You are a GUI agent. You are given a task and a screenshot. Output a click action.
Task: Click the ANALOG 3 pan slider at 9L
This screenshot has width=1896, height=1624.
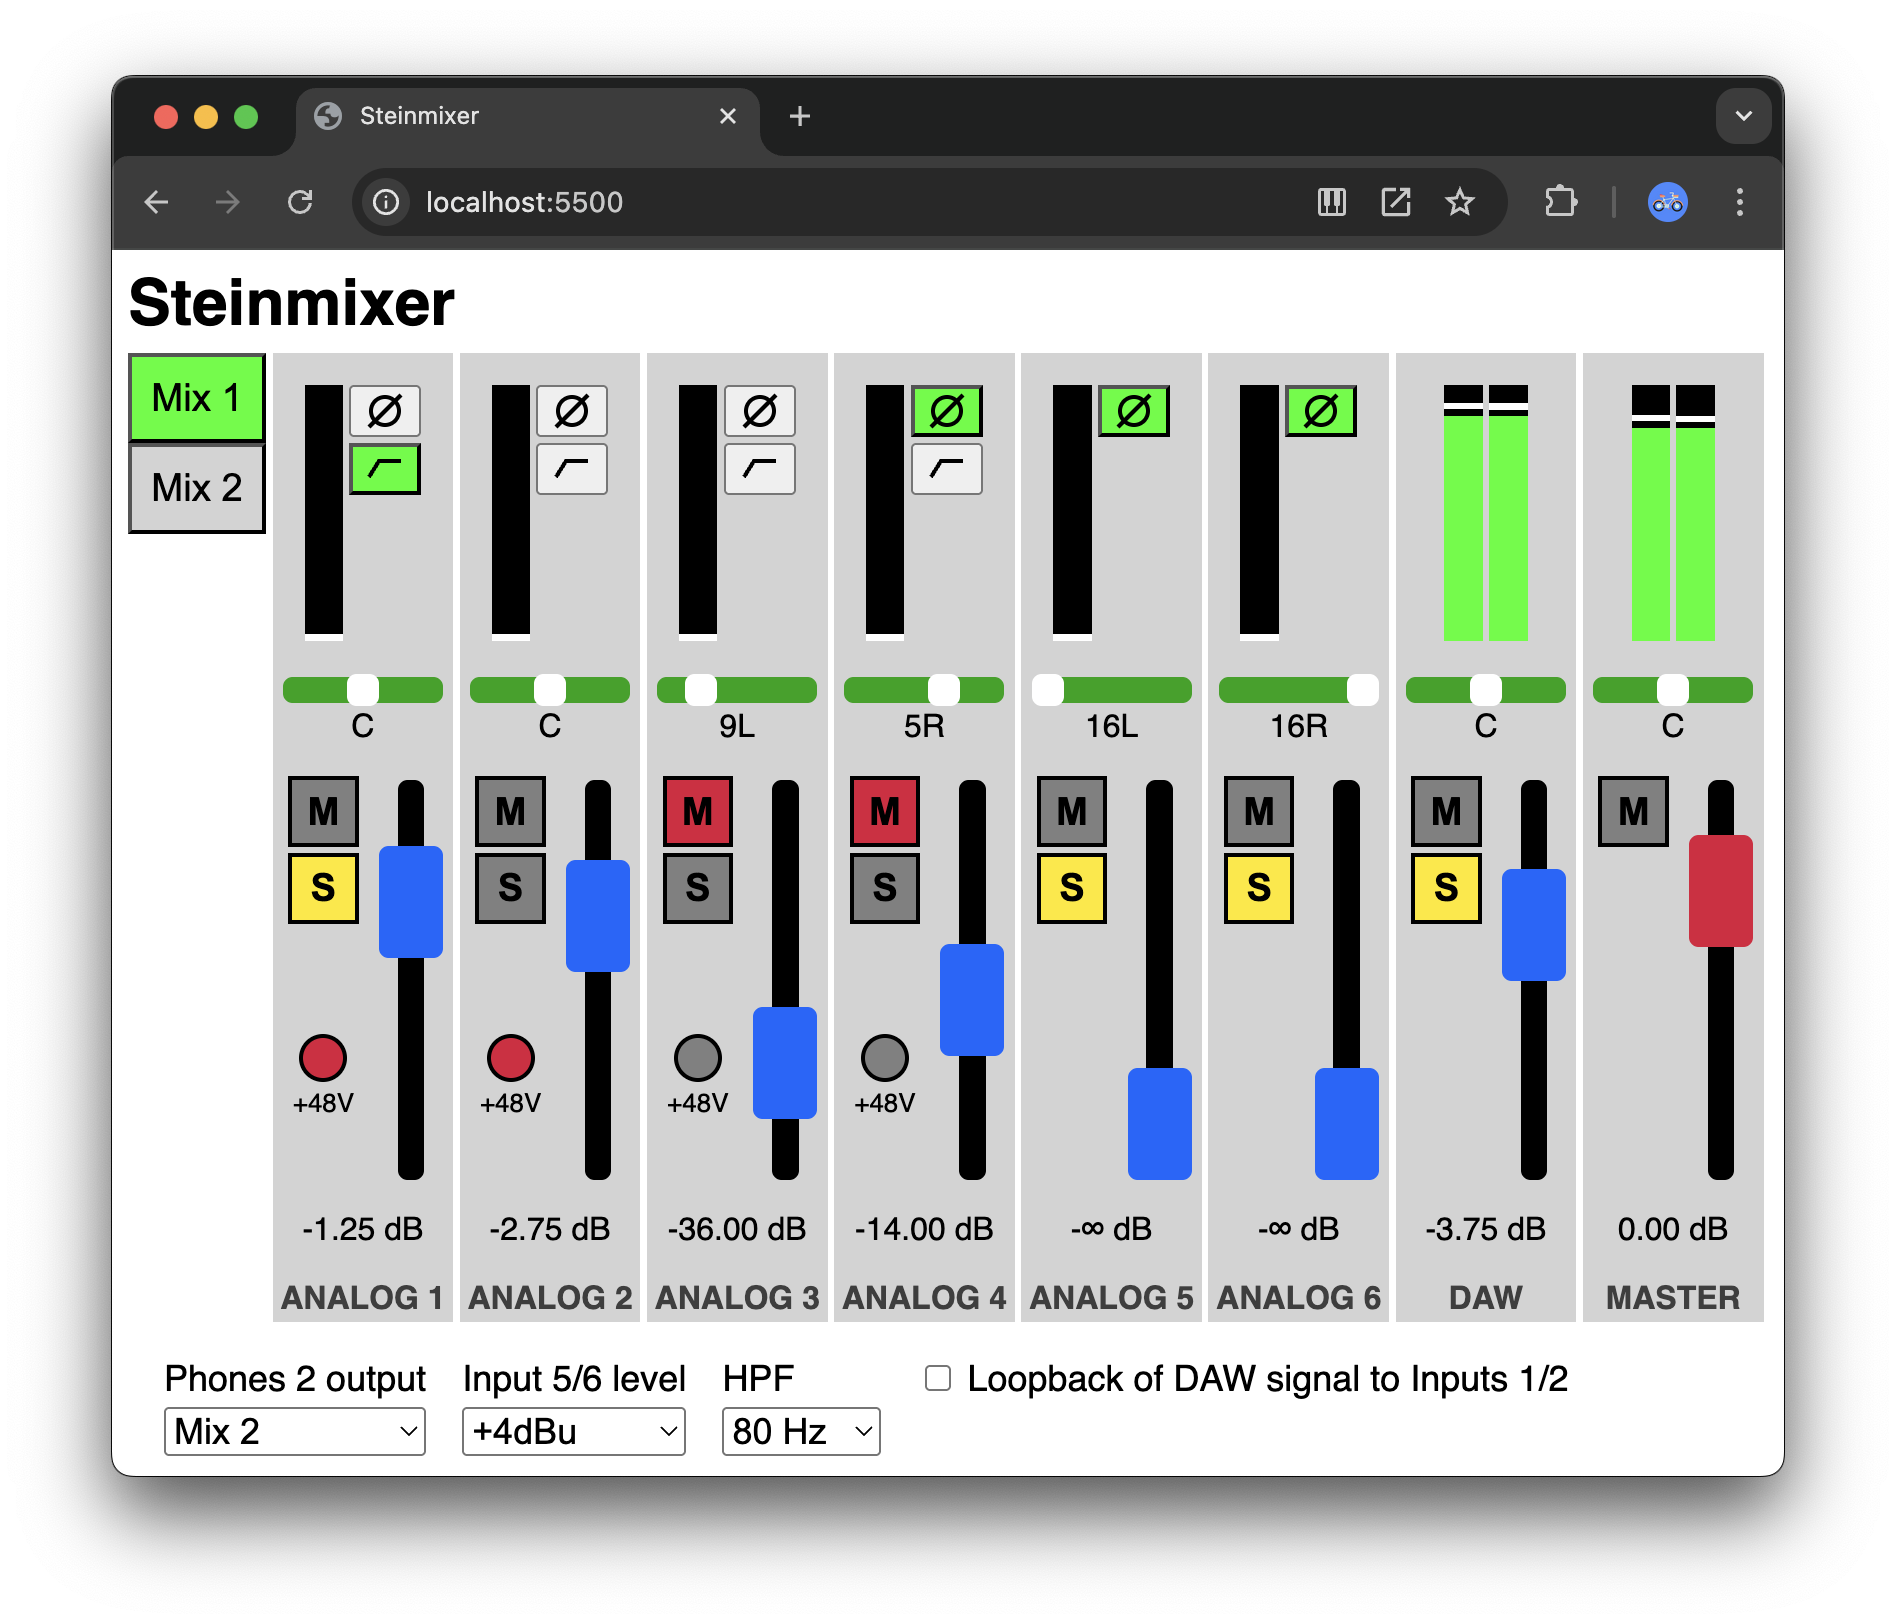pos(737,690)
